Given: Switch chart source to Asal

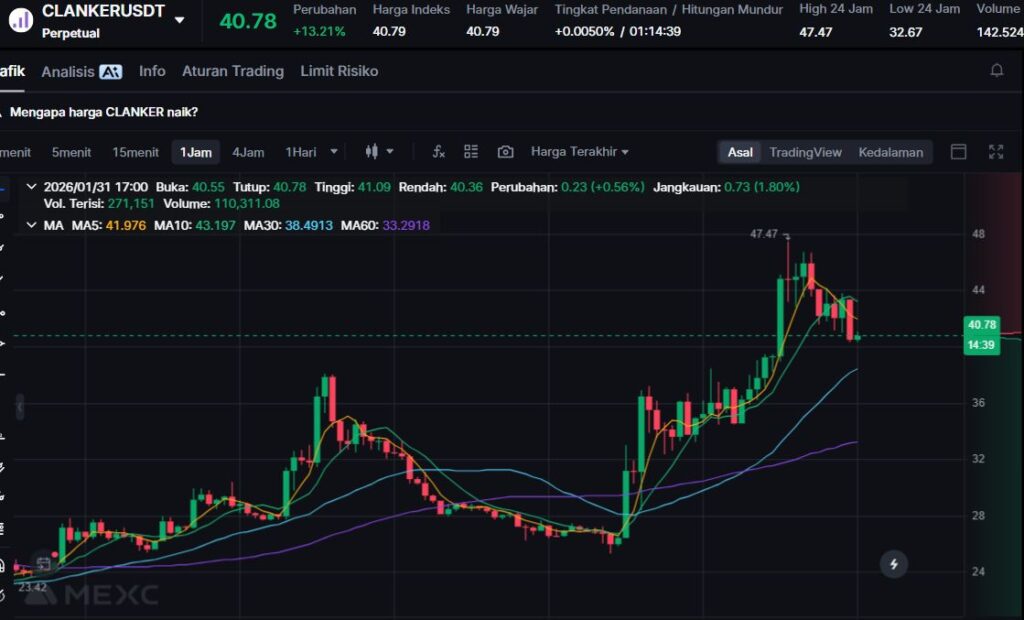Looking at the screenshot, I should click(x=740, y=152).
